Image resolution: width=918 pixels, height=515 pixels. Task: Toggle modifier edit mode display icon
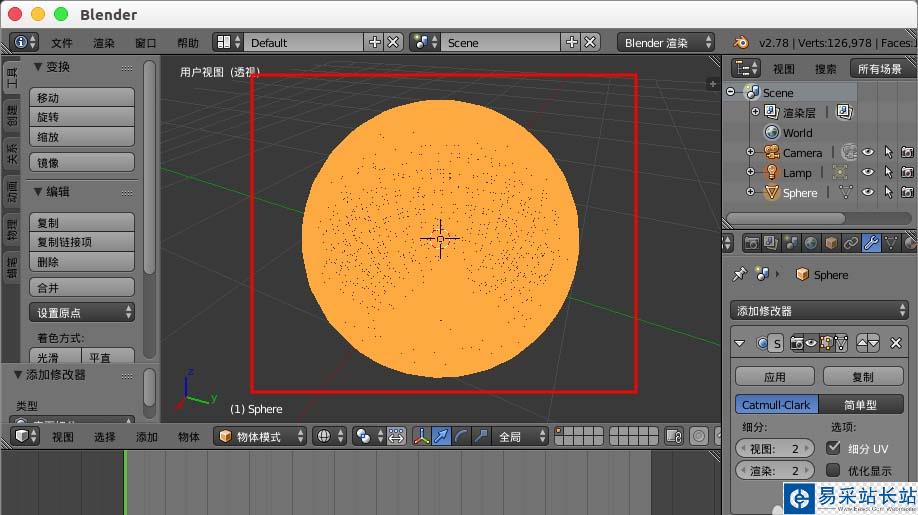(x=826, y=343)
